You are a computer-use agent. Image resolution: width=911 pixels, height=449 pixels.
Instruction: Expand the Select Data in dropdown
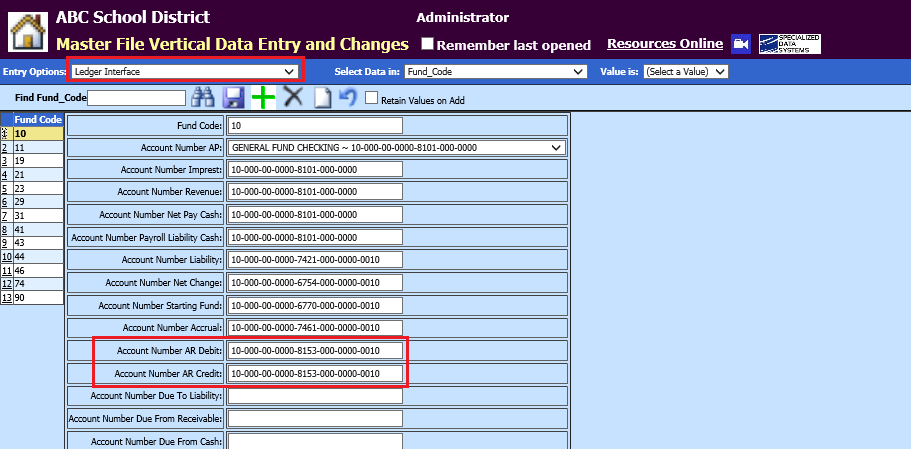495,71
